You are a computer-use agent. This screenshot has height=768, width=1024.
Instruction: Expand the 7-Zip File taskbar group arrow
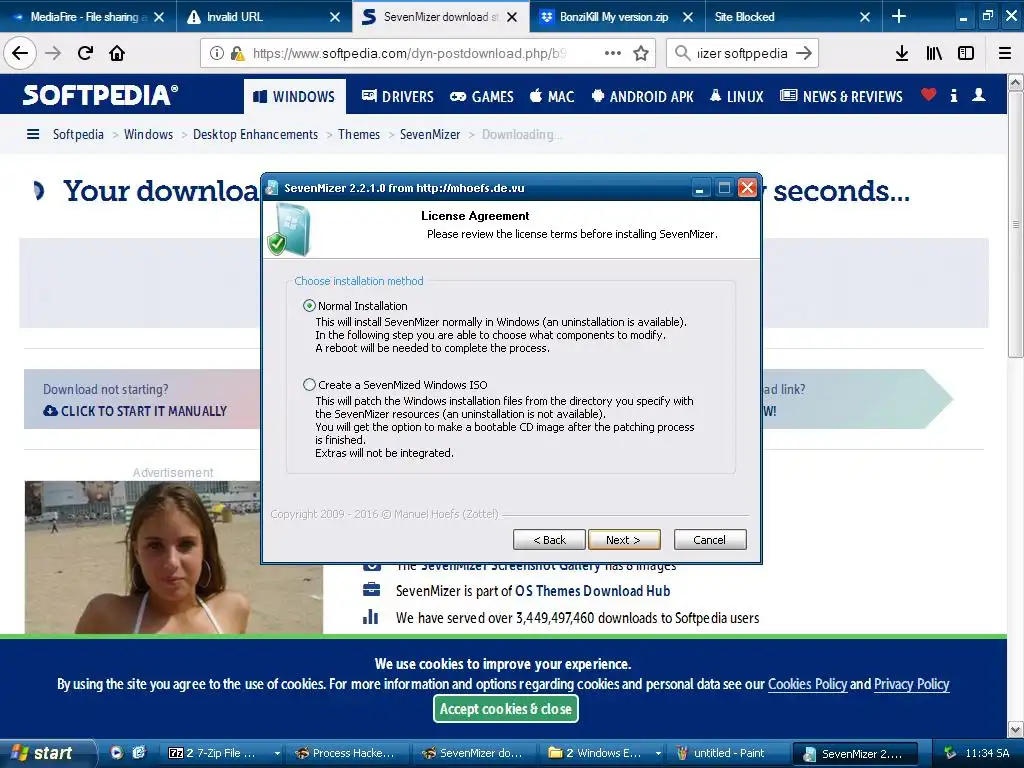[277, 753]
